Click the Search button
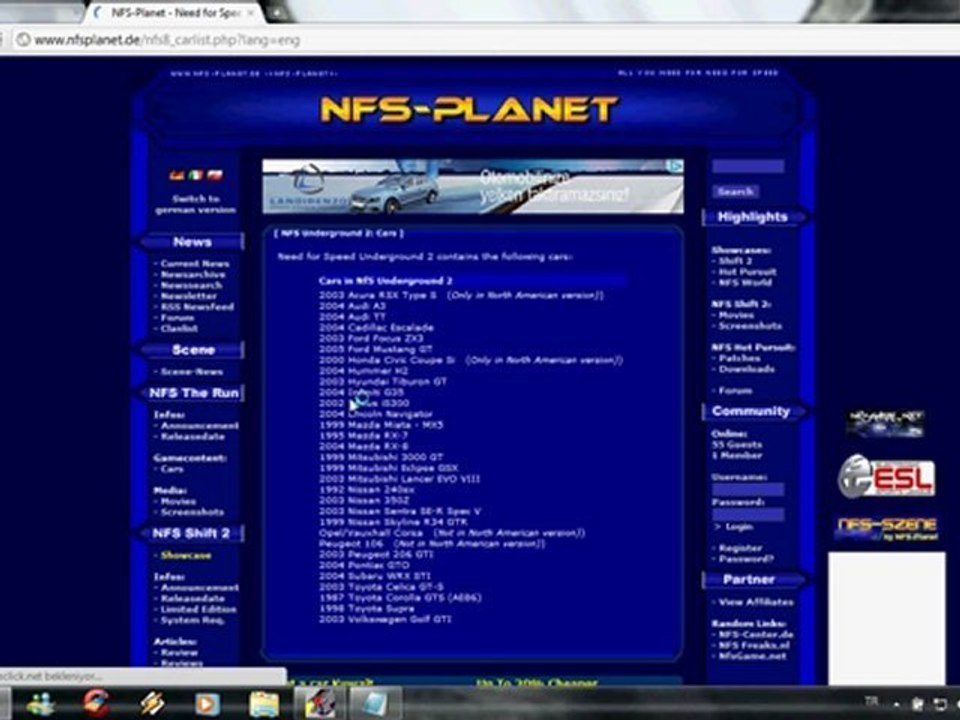Viewport: 960px width, 720px height. point(735,192)
